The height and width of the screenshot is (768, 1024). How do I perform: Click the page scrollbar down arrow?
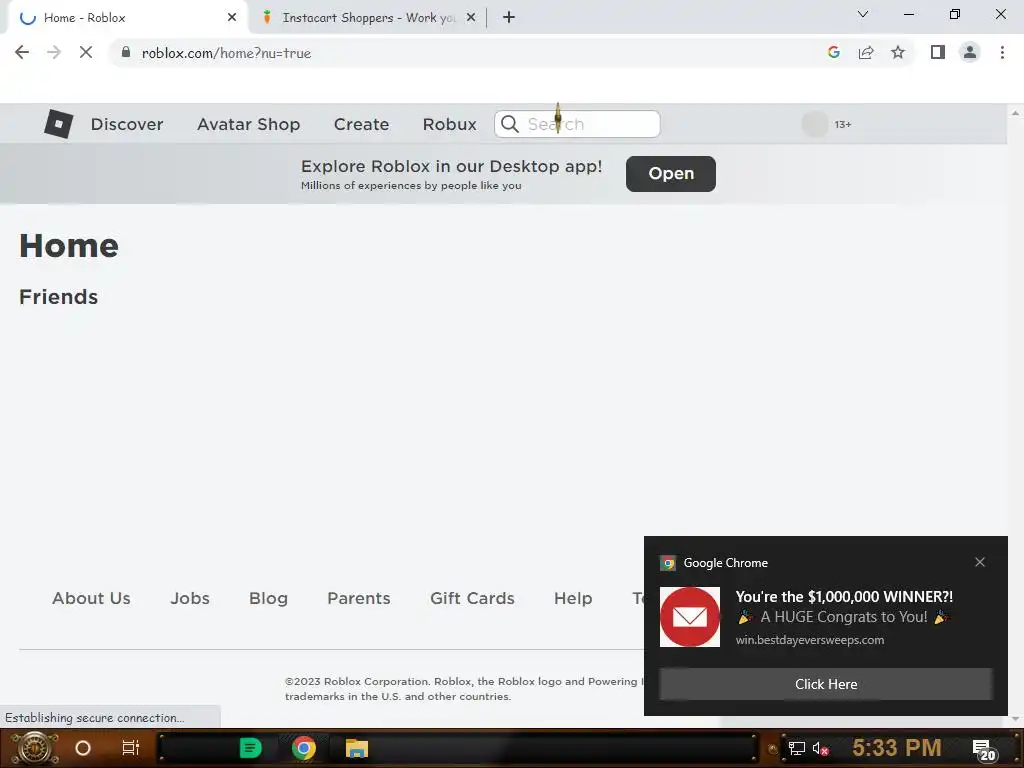[1015, 719]
